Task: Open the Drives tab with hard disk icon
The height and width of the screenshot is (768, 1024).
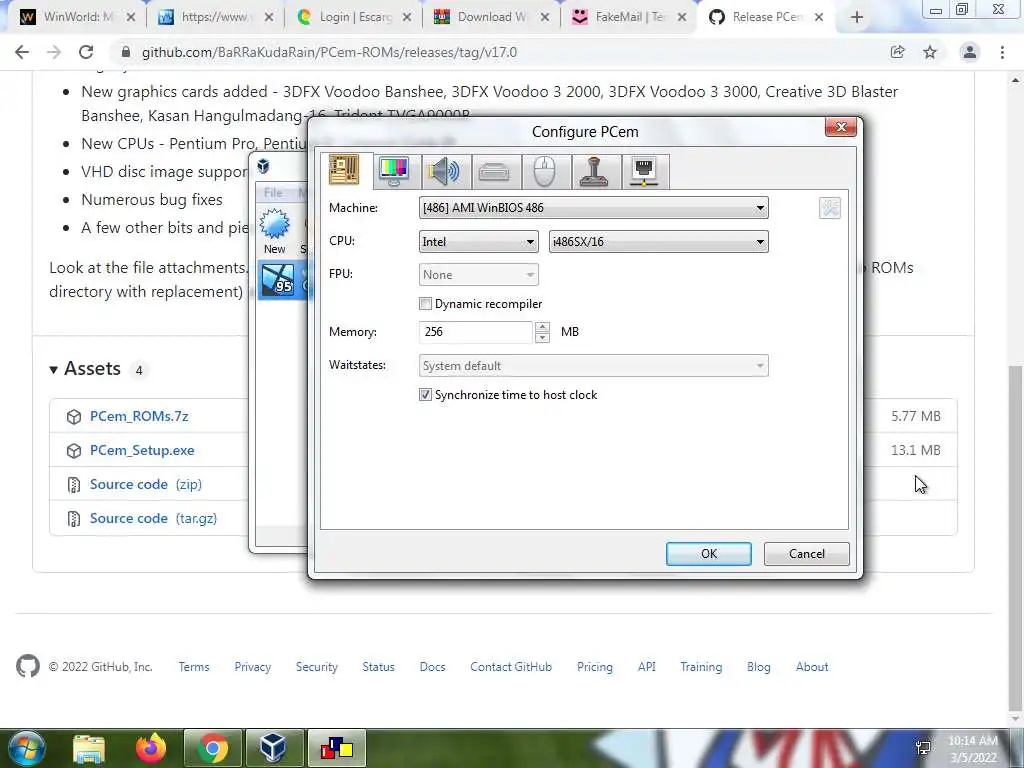Action: [494, 172]
